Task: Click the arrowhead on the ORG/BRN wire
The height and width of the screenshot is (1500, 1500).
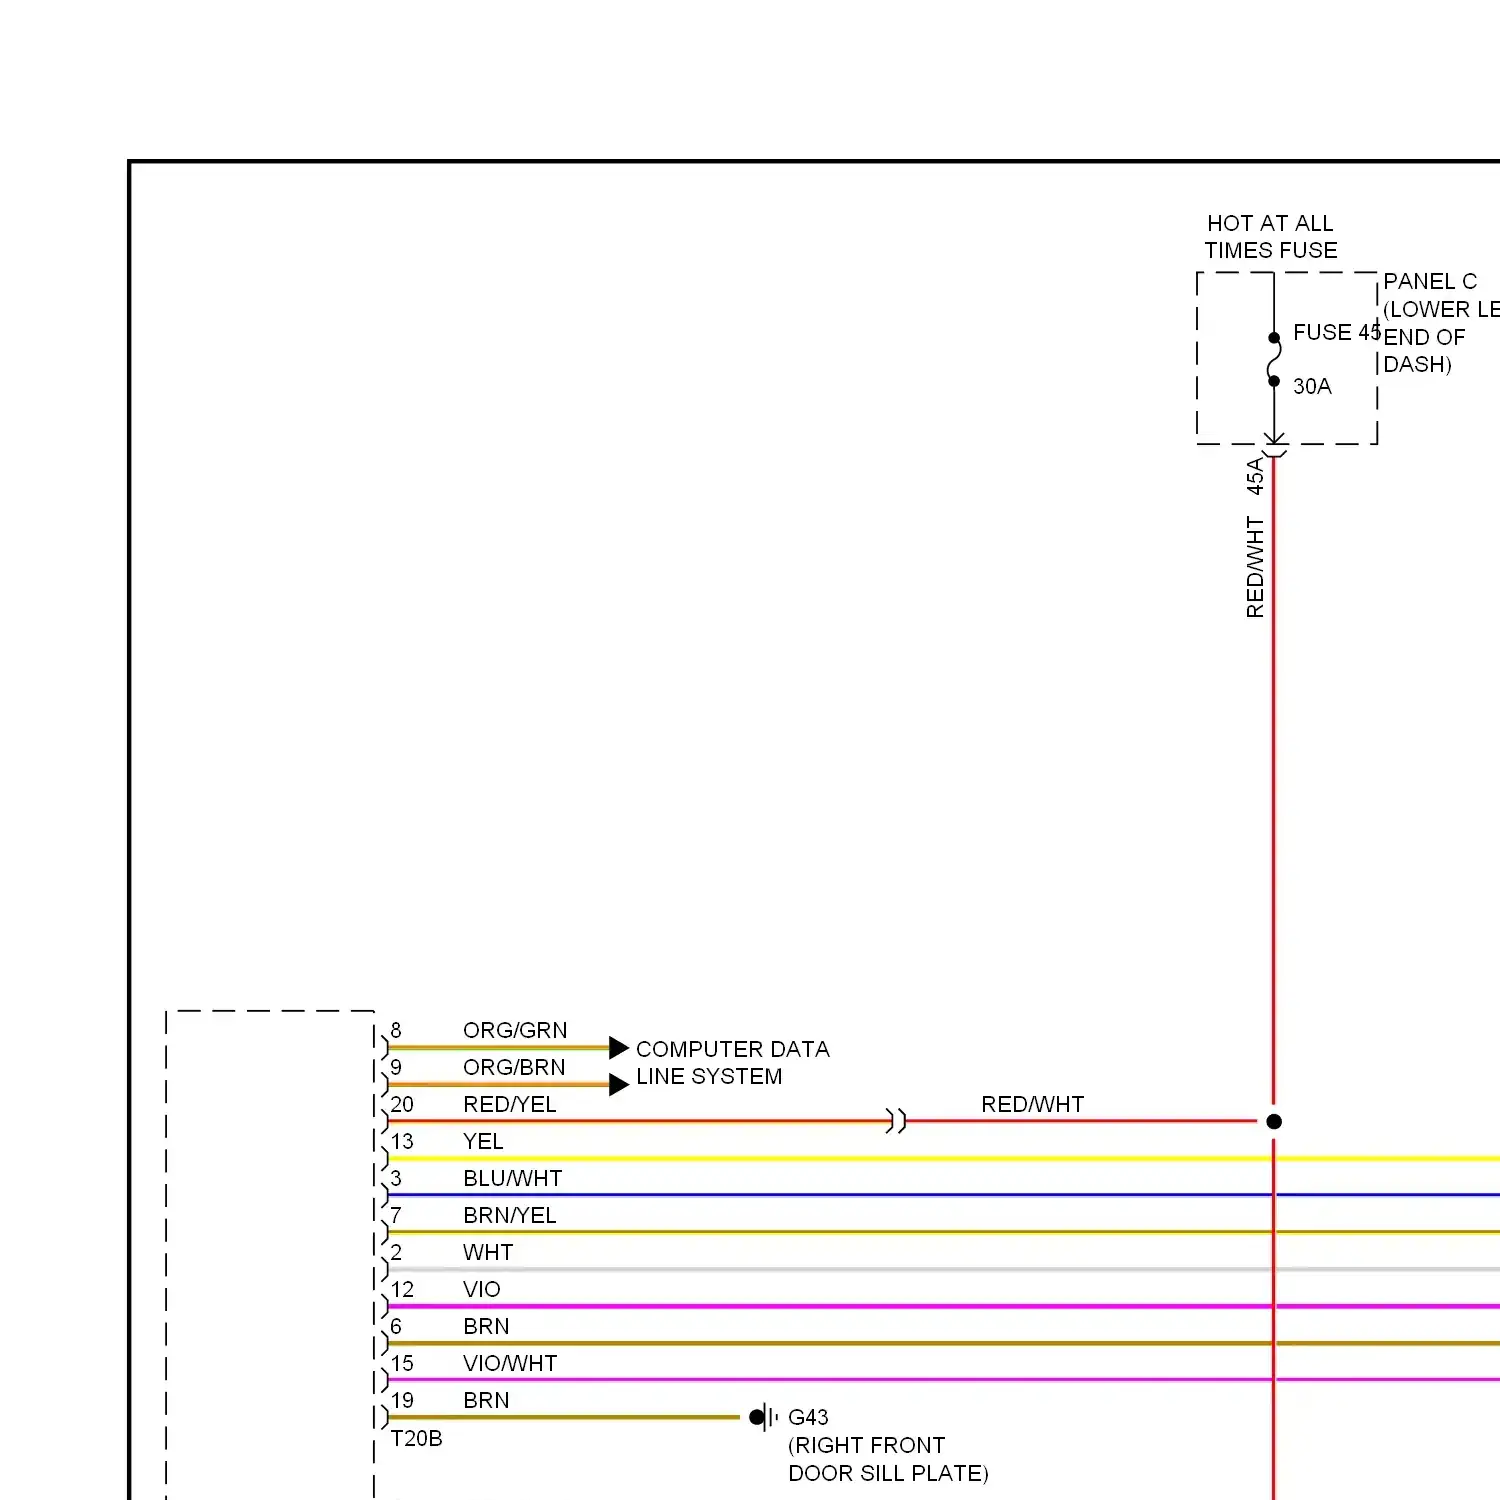Action: click(x=619, y=1084)
